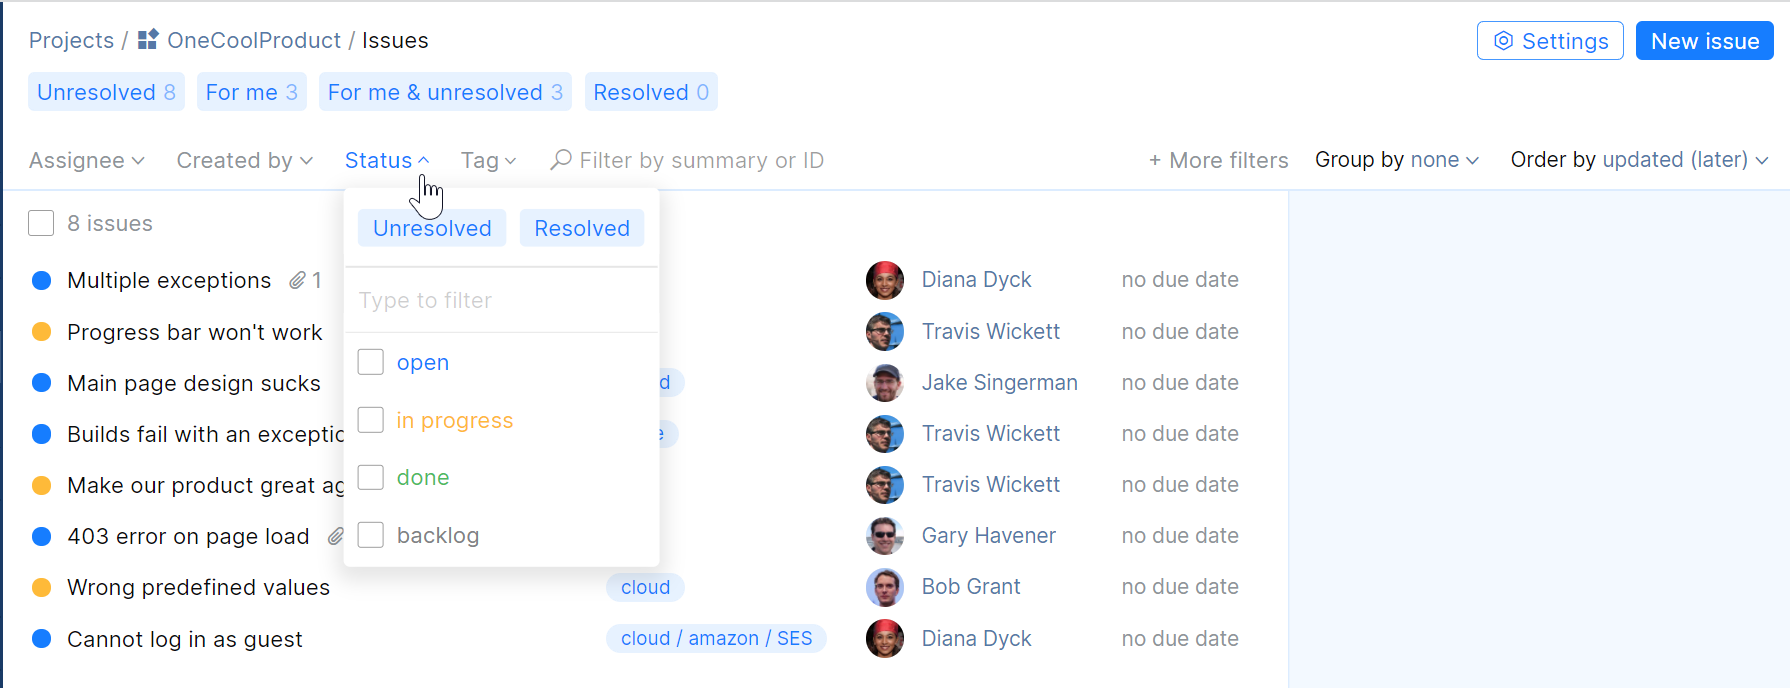Viewport: 1790px width, 688px height.
Task: Click the paperclip icon on Multiple exceptions
Action: coord(297,281)
